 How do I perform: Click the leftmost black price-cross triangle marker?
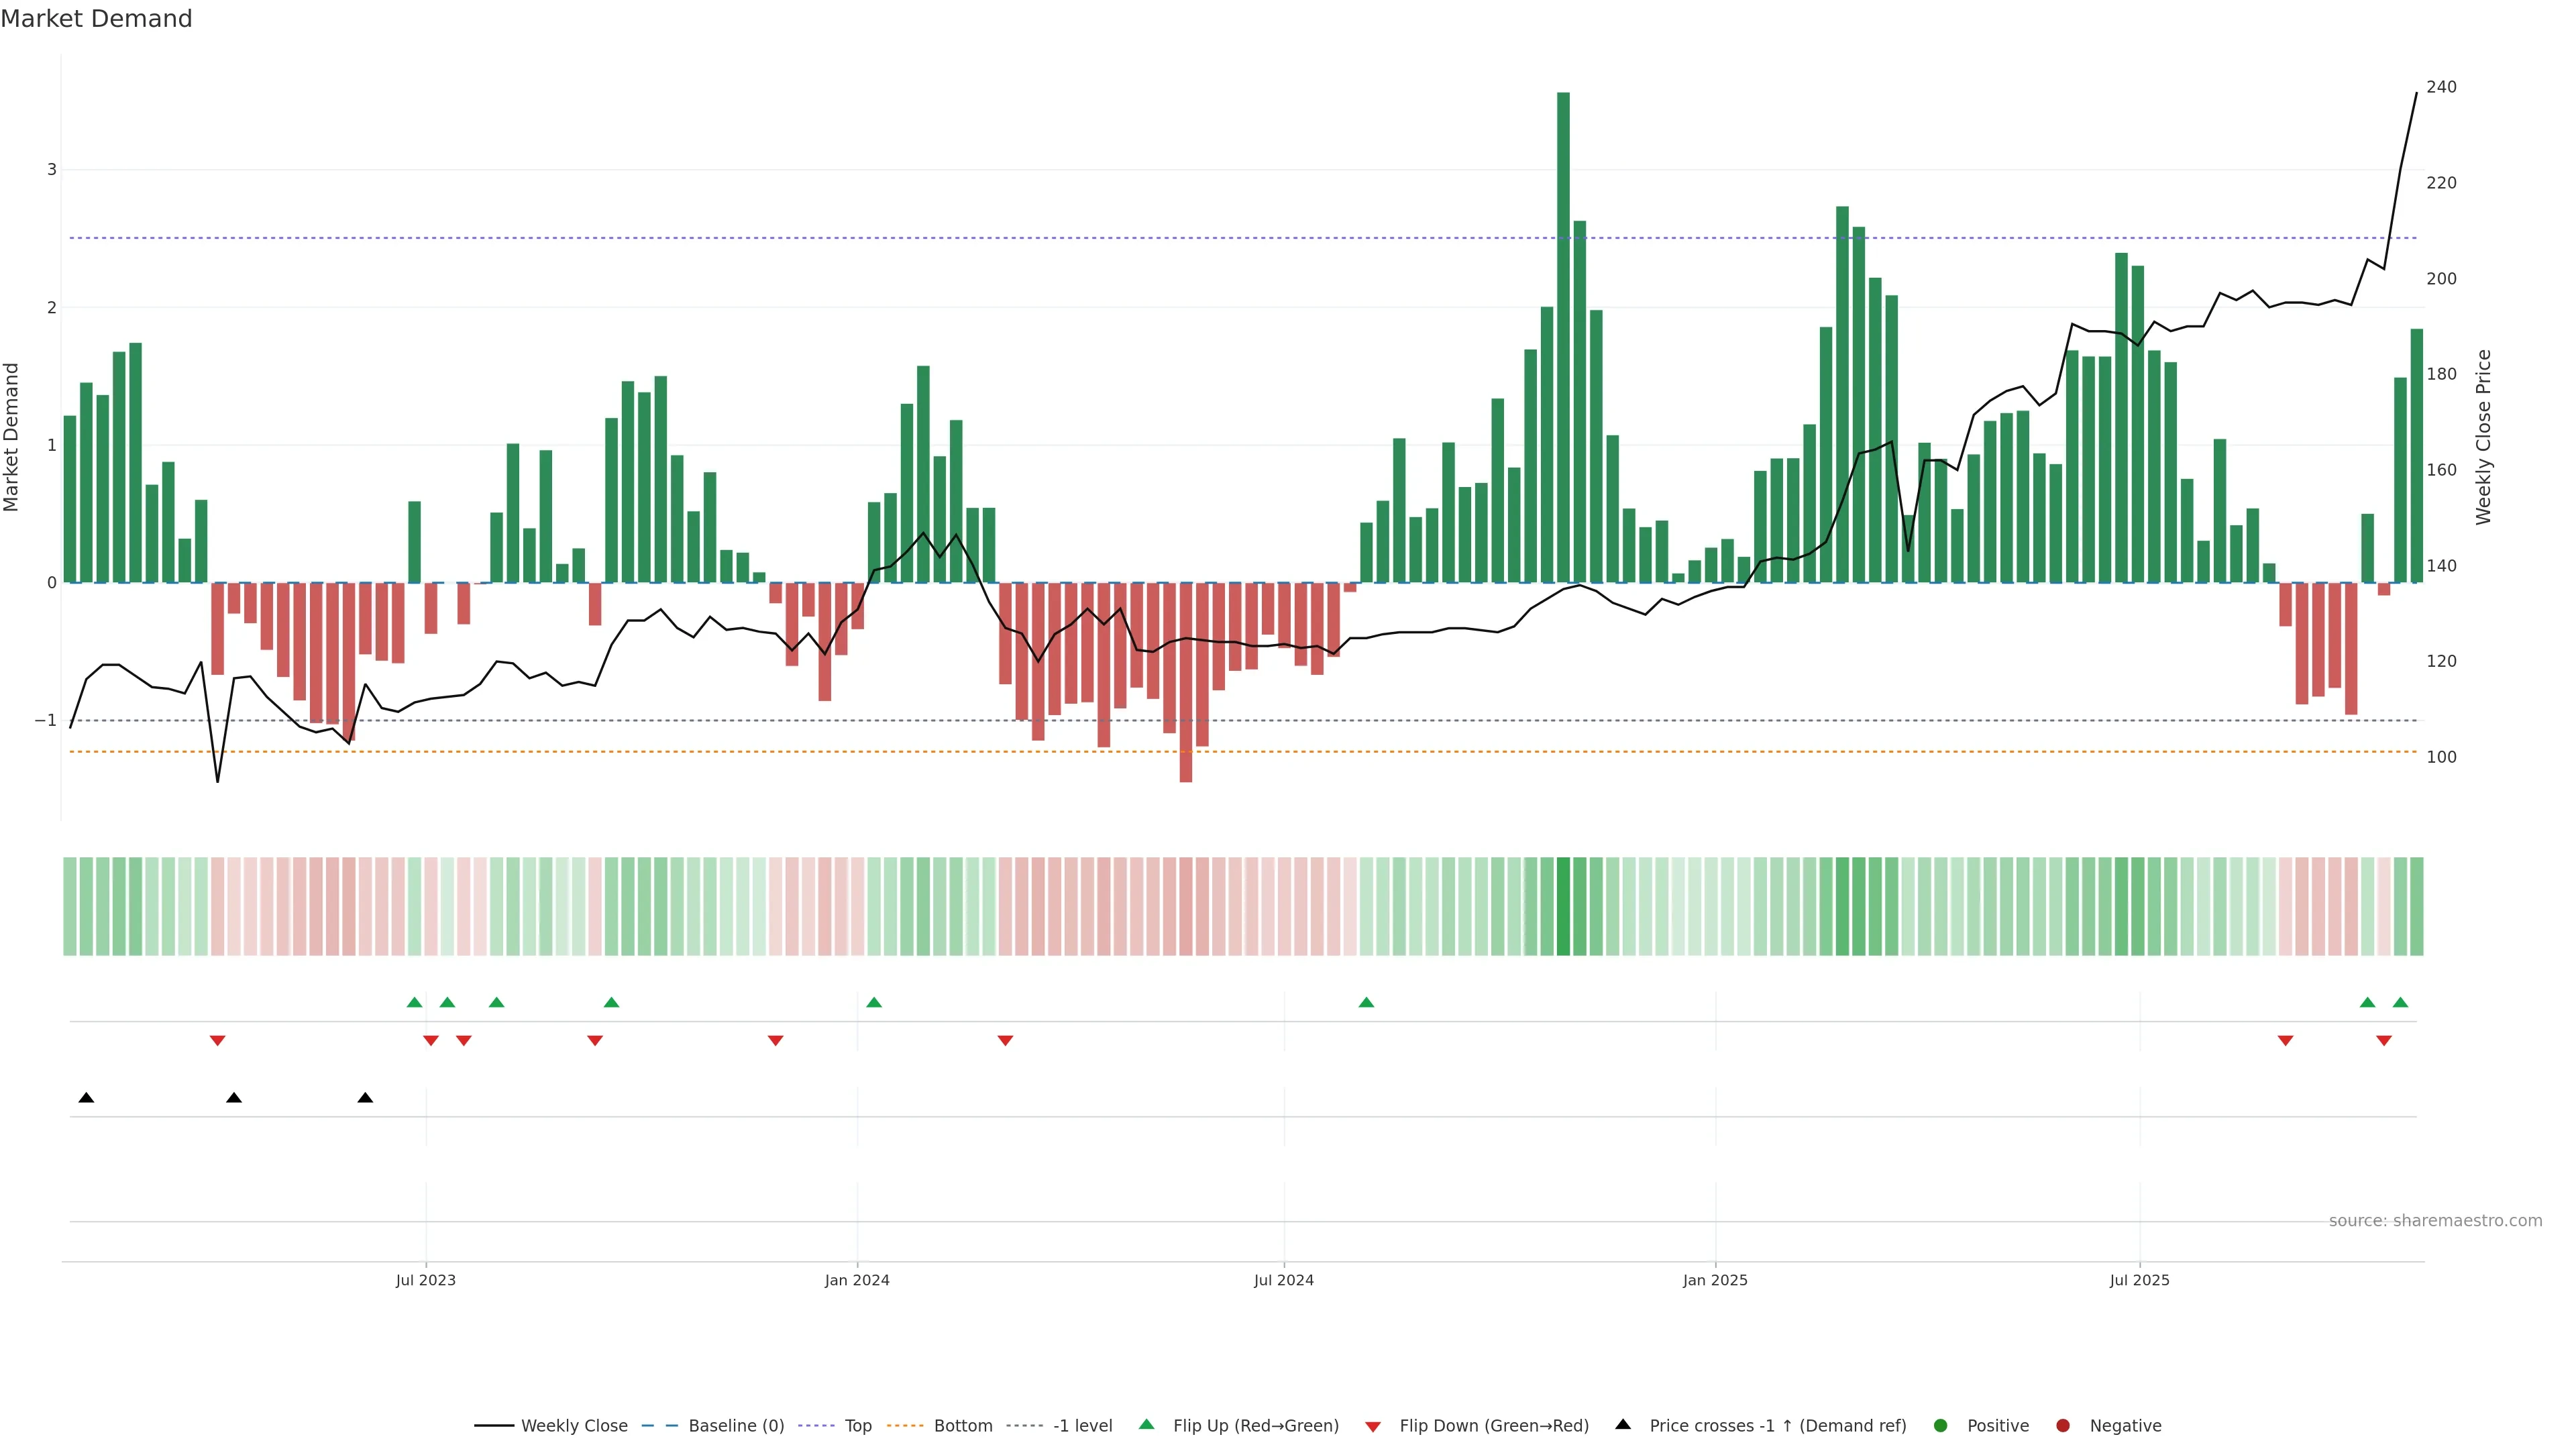pos(86,1098)
